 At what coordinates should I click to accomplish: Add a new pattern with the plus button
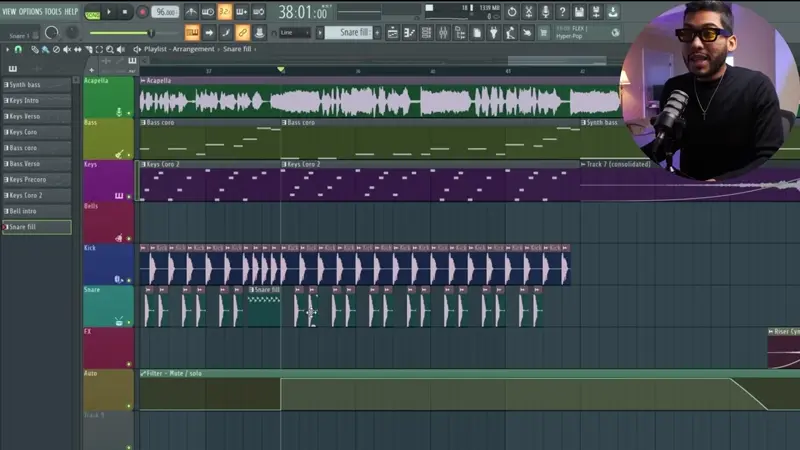[x=378, y=33]
